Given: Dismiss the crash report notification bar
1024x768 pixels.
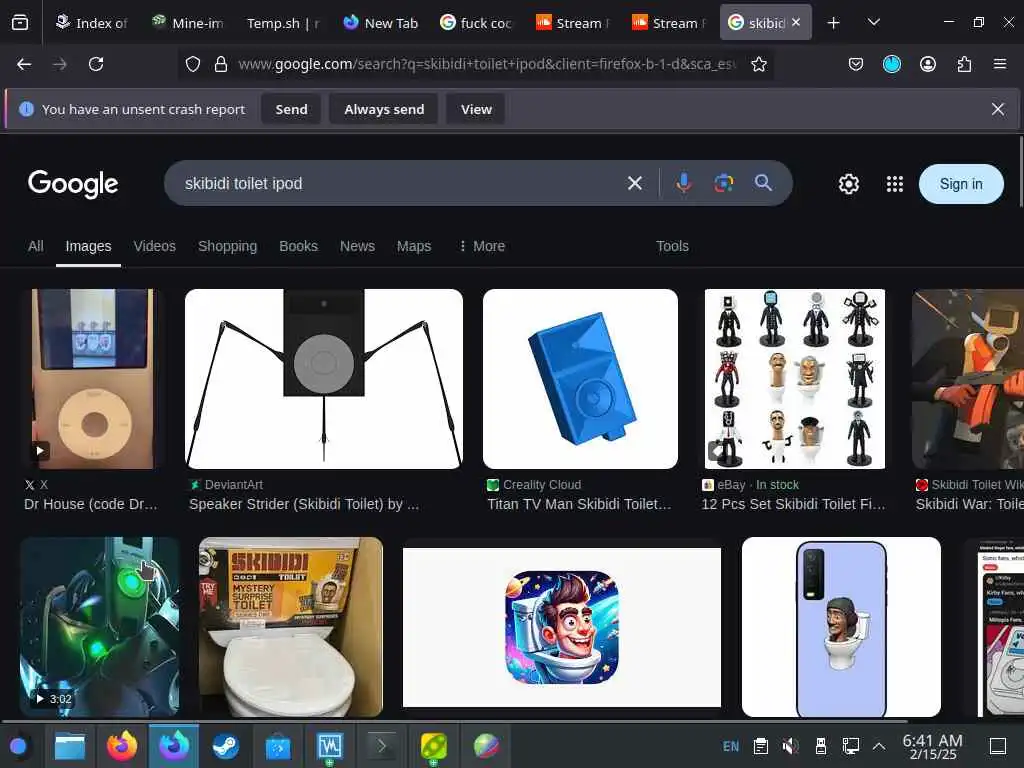Looking at the screenshot, I should tap(997, 109).
